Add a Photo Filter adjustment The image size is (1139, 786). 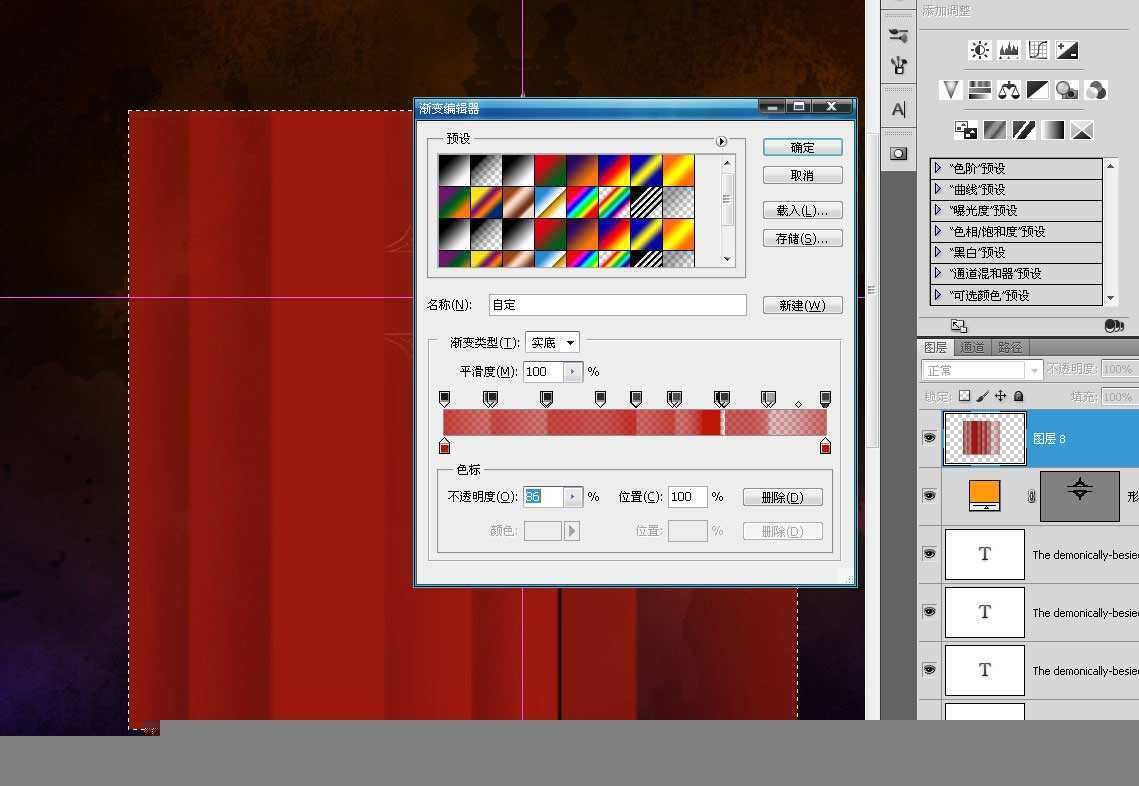pos(1066,90)
